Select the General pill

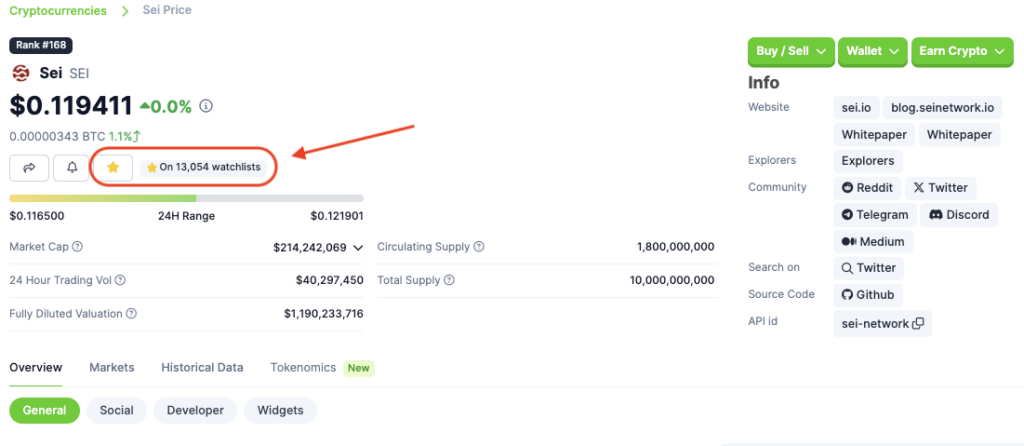coord(44,411)
